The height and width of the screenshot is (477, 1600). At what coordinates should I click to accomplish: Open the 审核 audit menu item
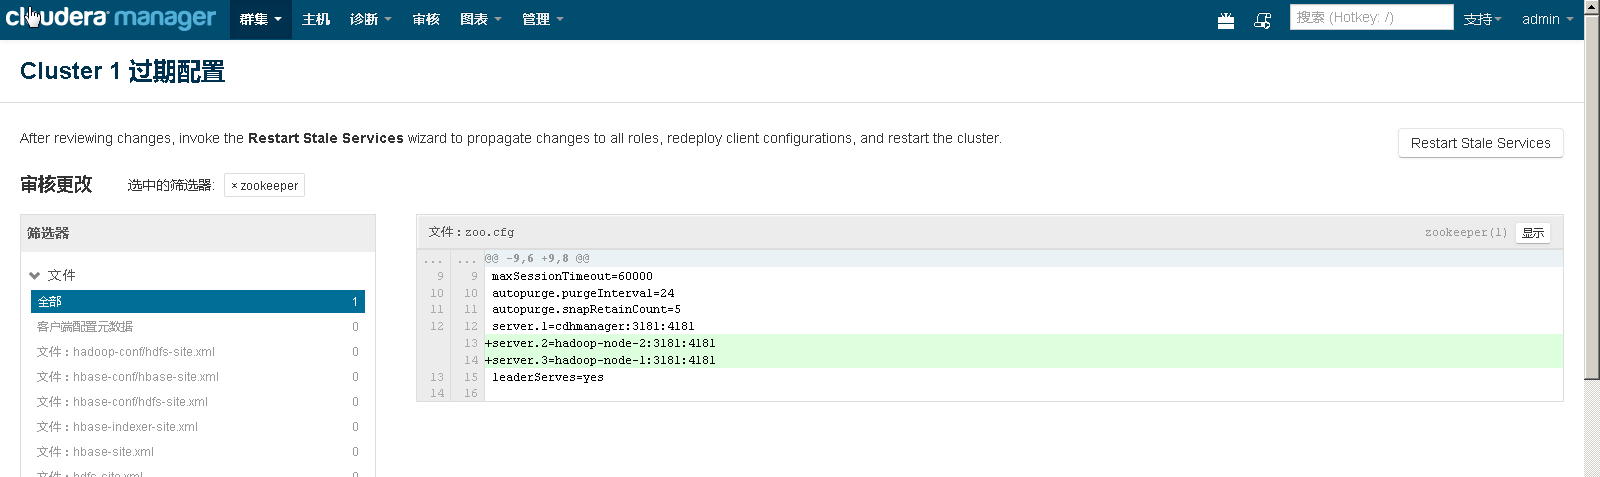tap(426, 19)
